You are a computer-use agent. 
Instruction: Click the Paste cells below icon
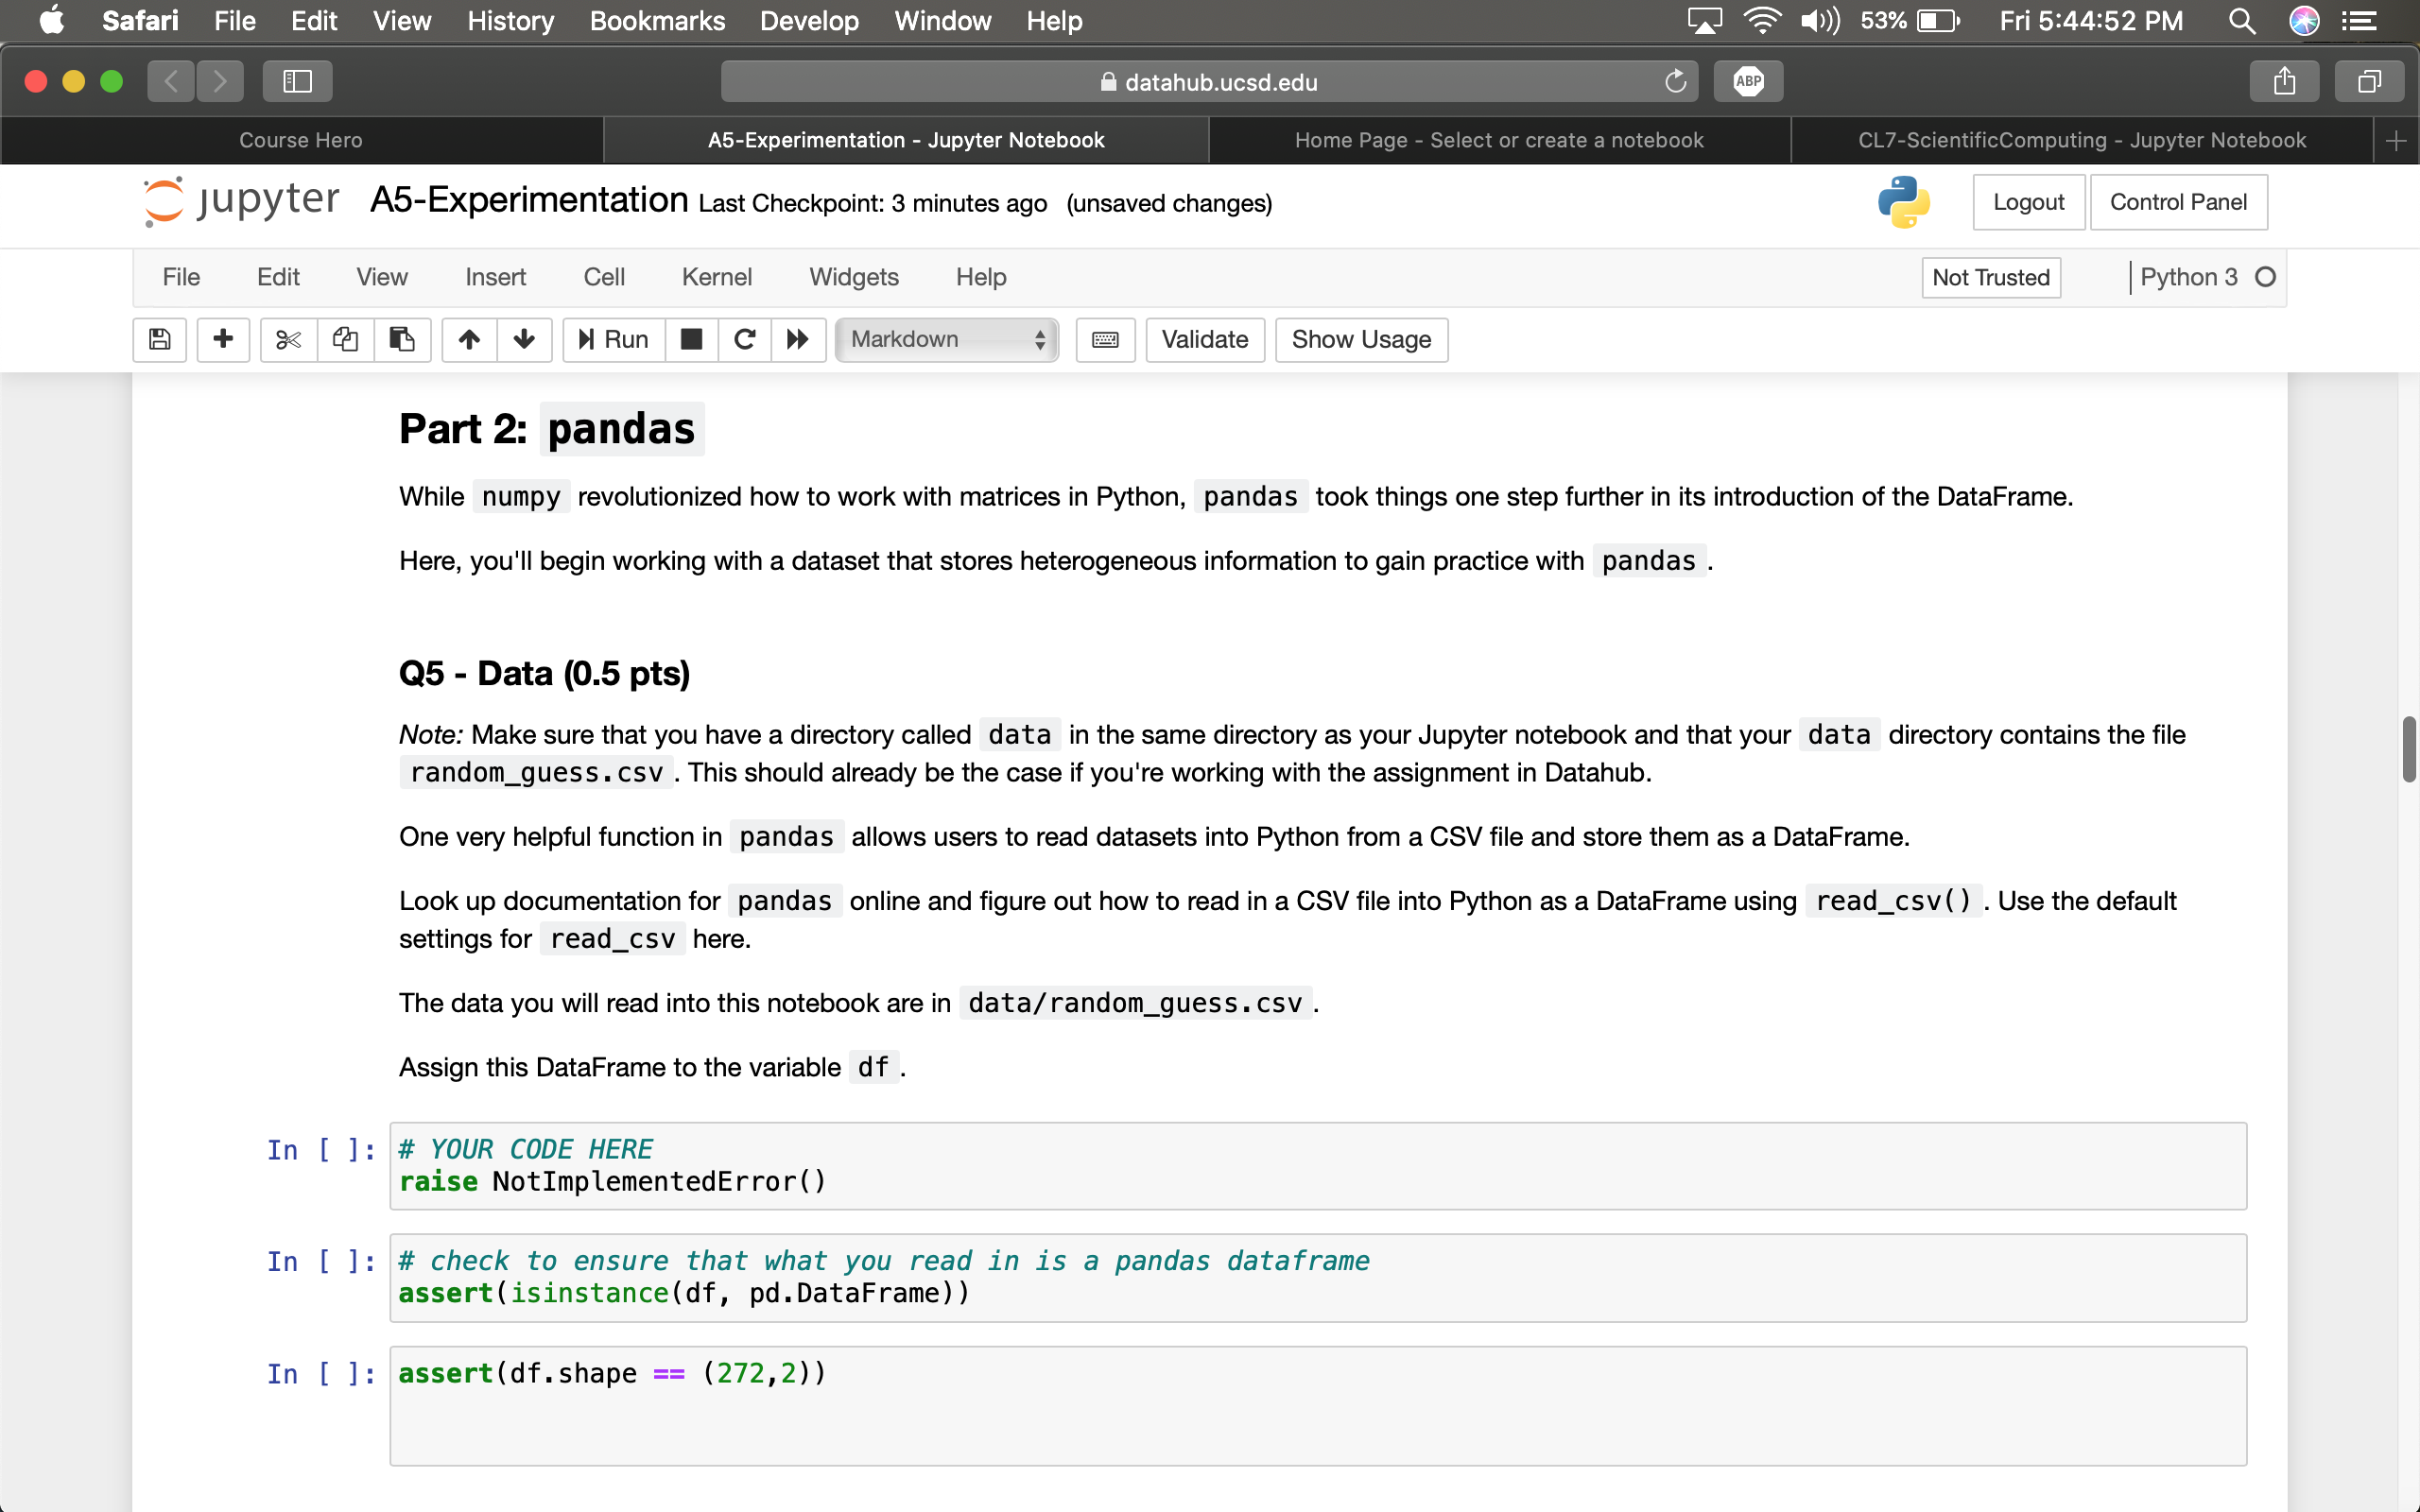(x=399, y=338)
